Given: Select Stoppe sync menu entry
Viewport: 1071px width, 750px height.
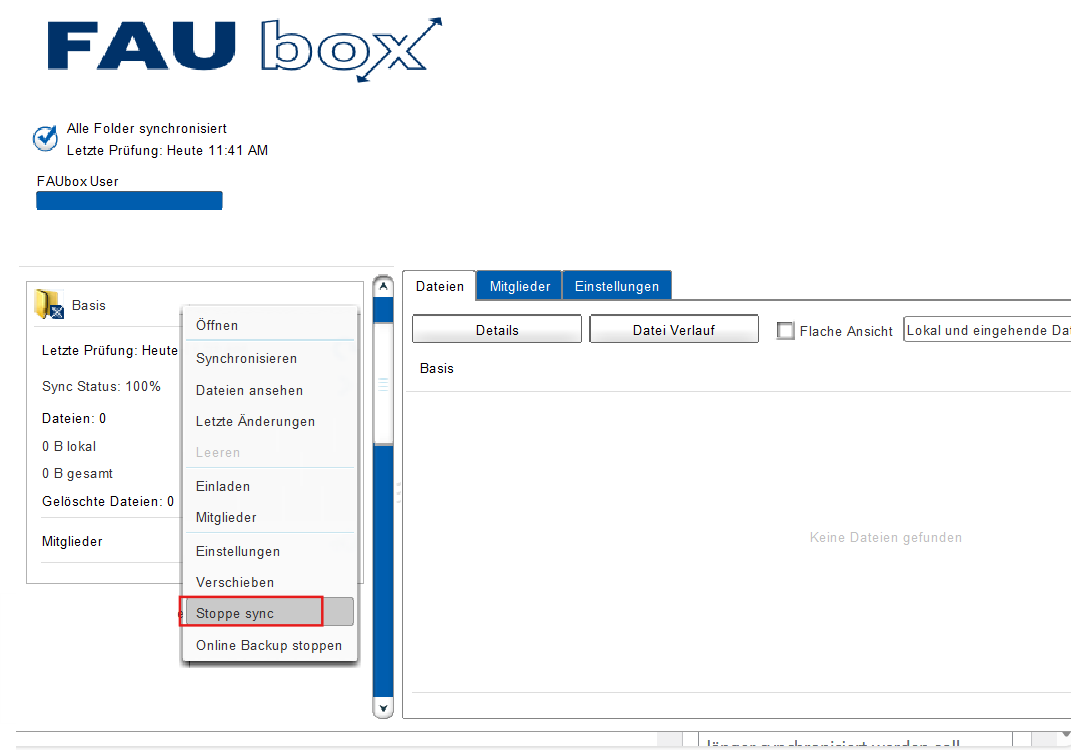Looking at the screenshot, I should pos(270,613).
